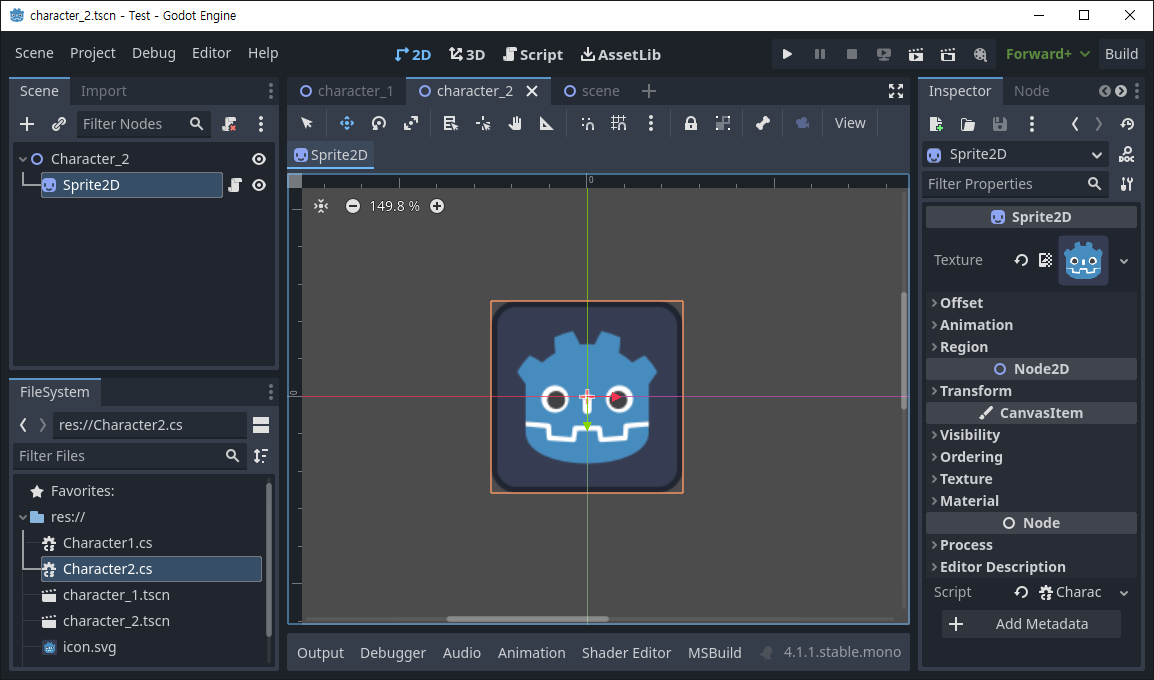Switch to character_1 scene tab
This screenshot has width=1154, height=680.
pos(347,91)
